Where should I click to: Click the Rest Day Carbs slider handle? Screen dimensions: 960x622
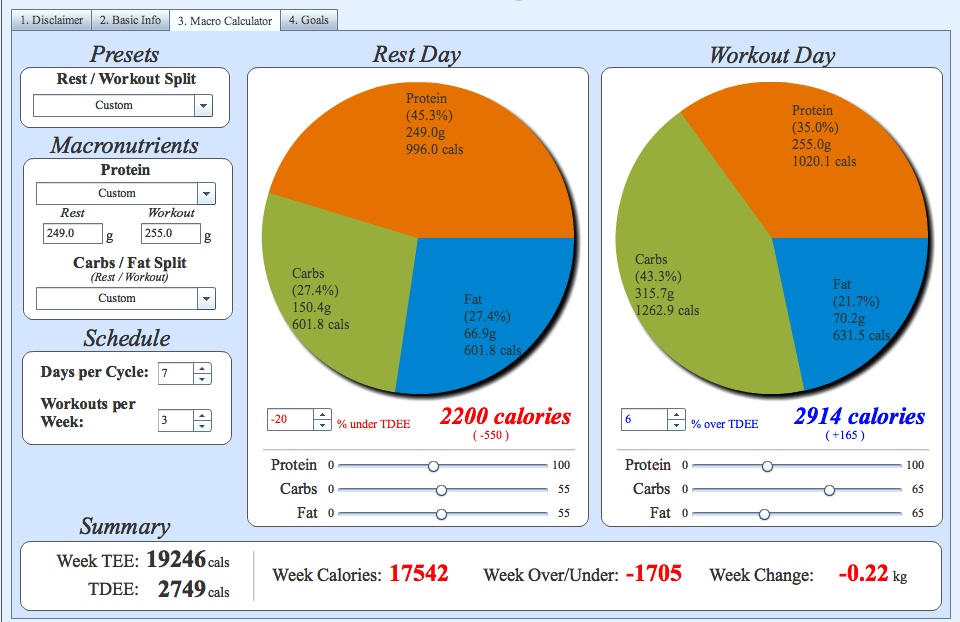pyautogui.click(x=441, y=490)
